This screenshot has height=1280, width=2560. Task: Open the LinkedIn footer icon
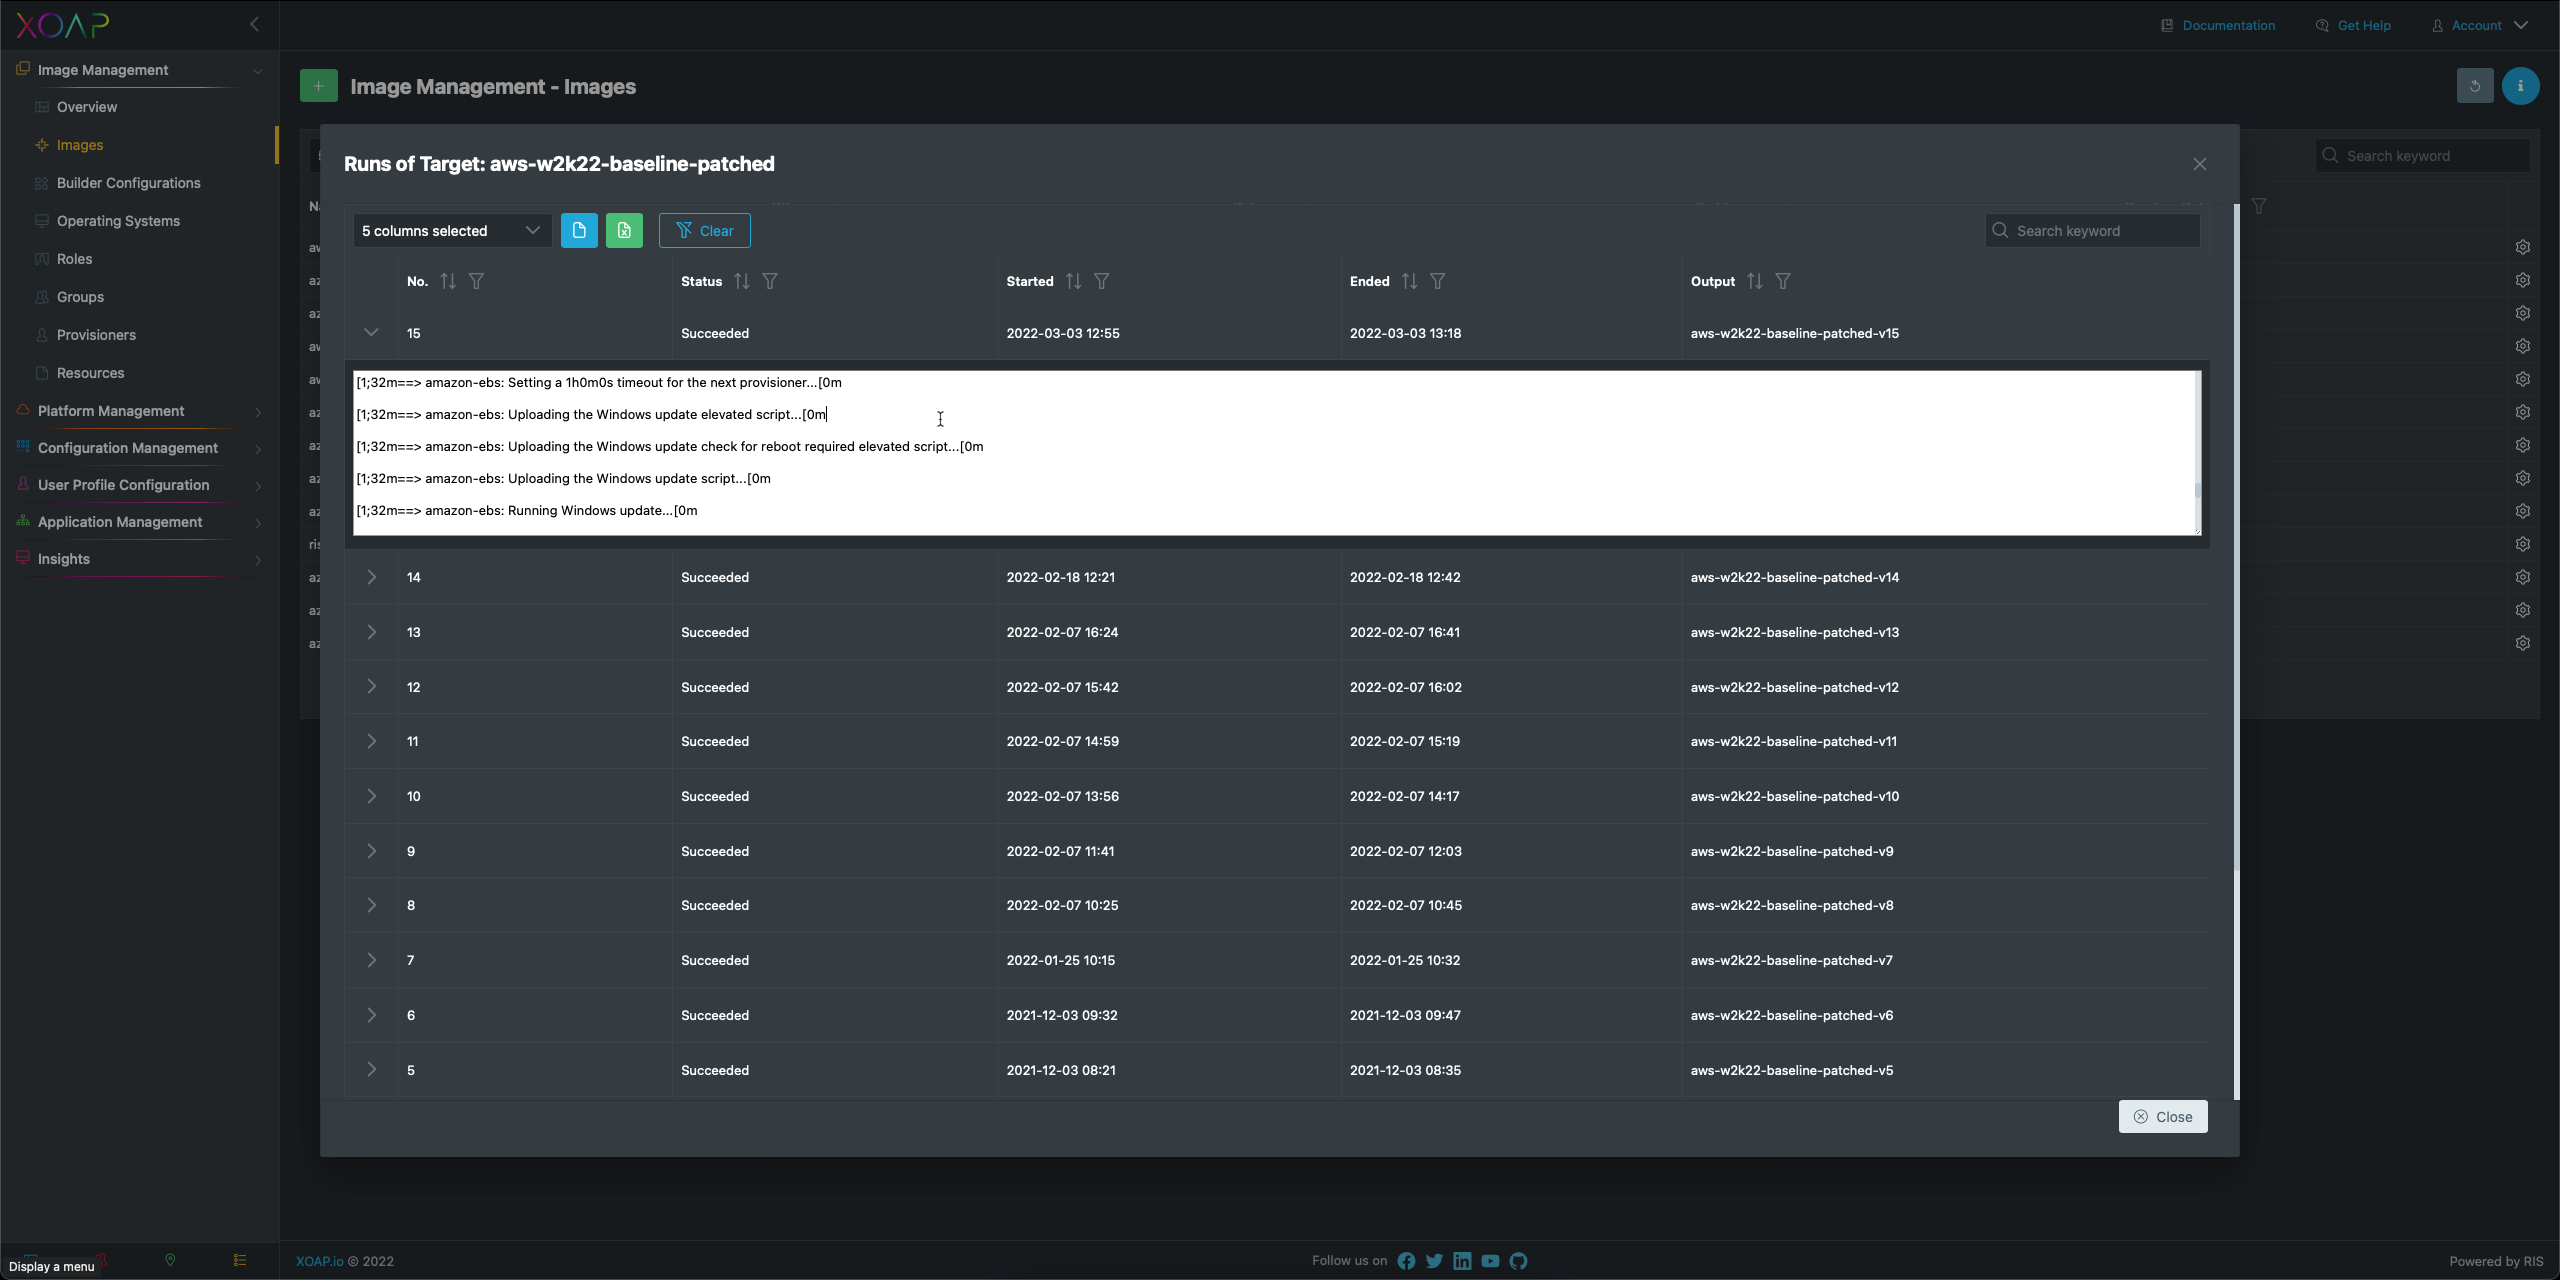pyautogui.click(x=1462, y=1261)
